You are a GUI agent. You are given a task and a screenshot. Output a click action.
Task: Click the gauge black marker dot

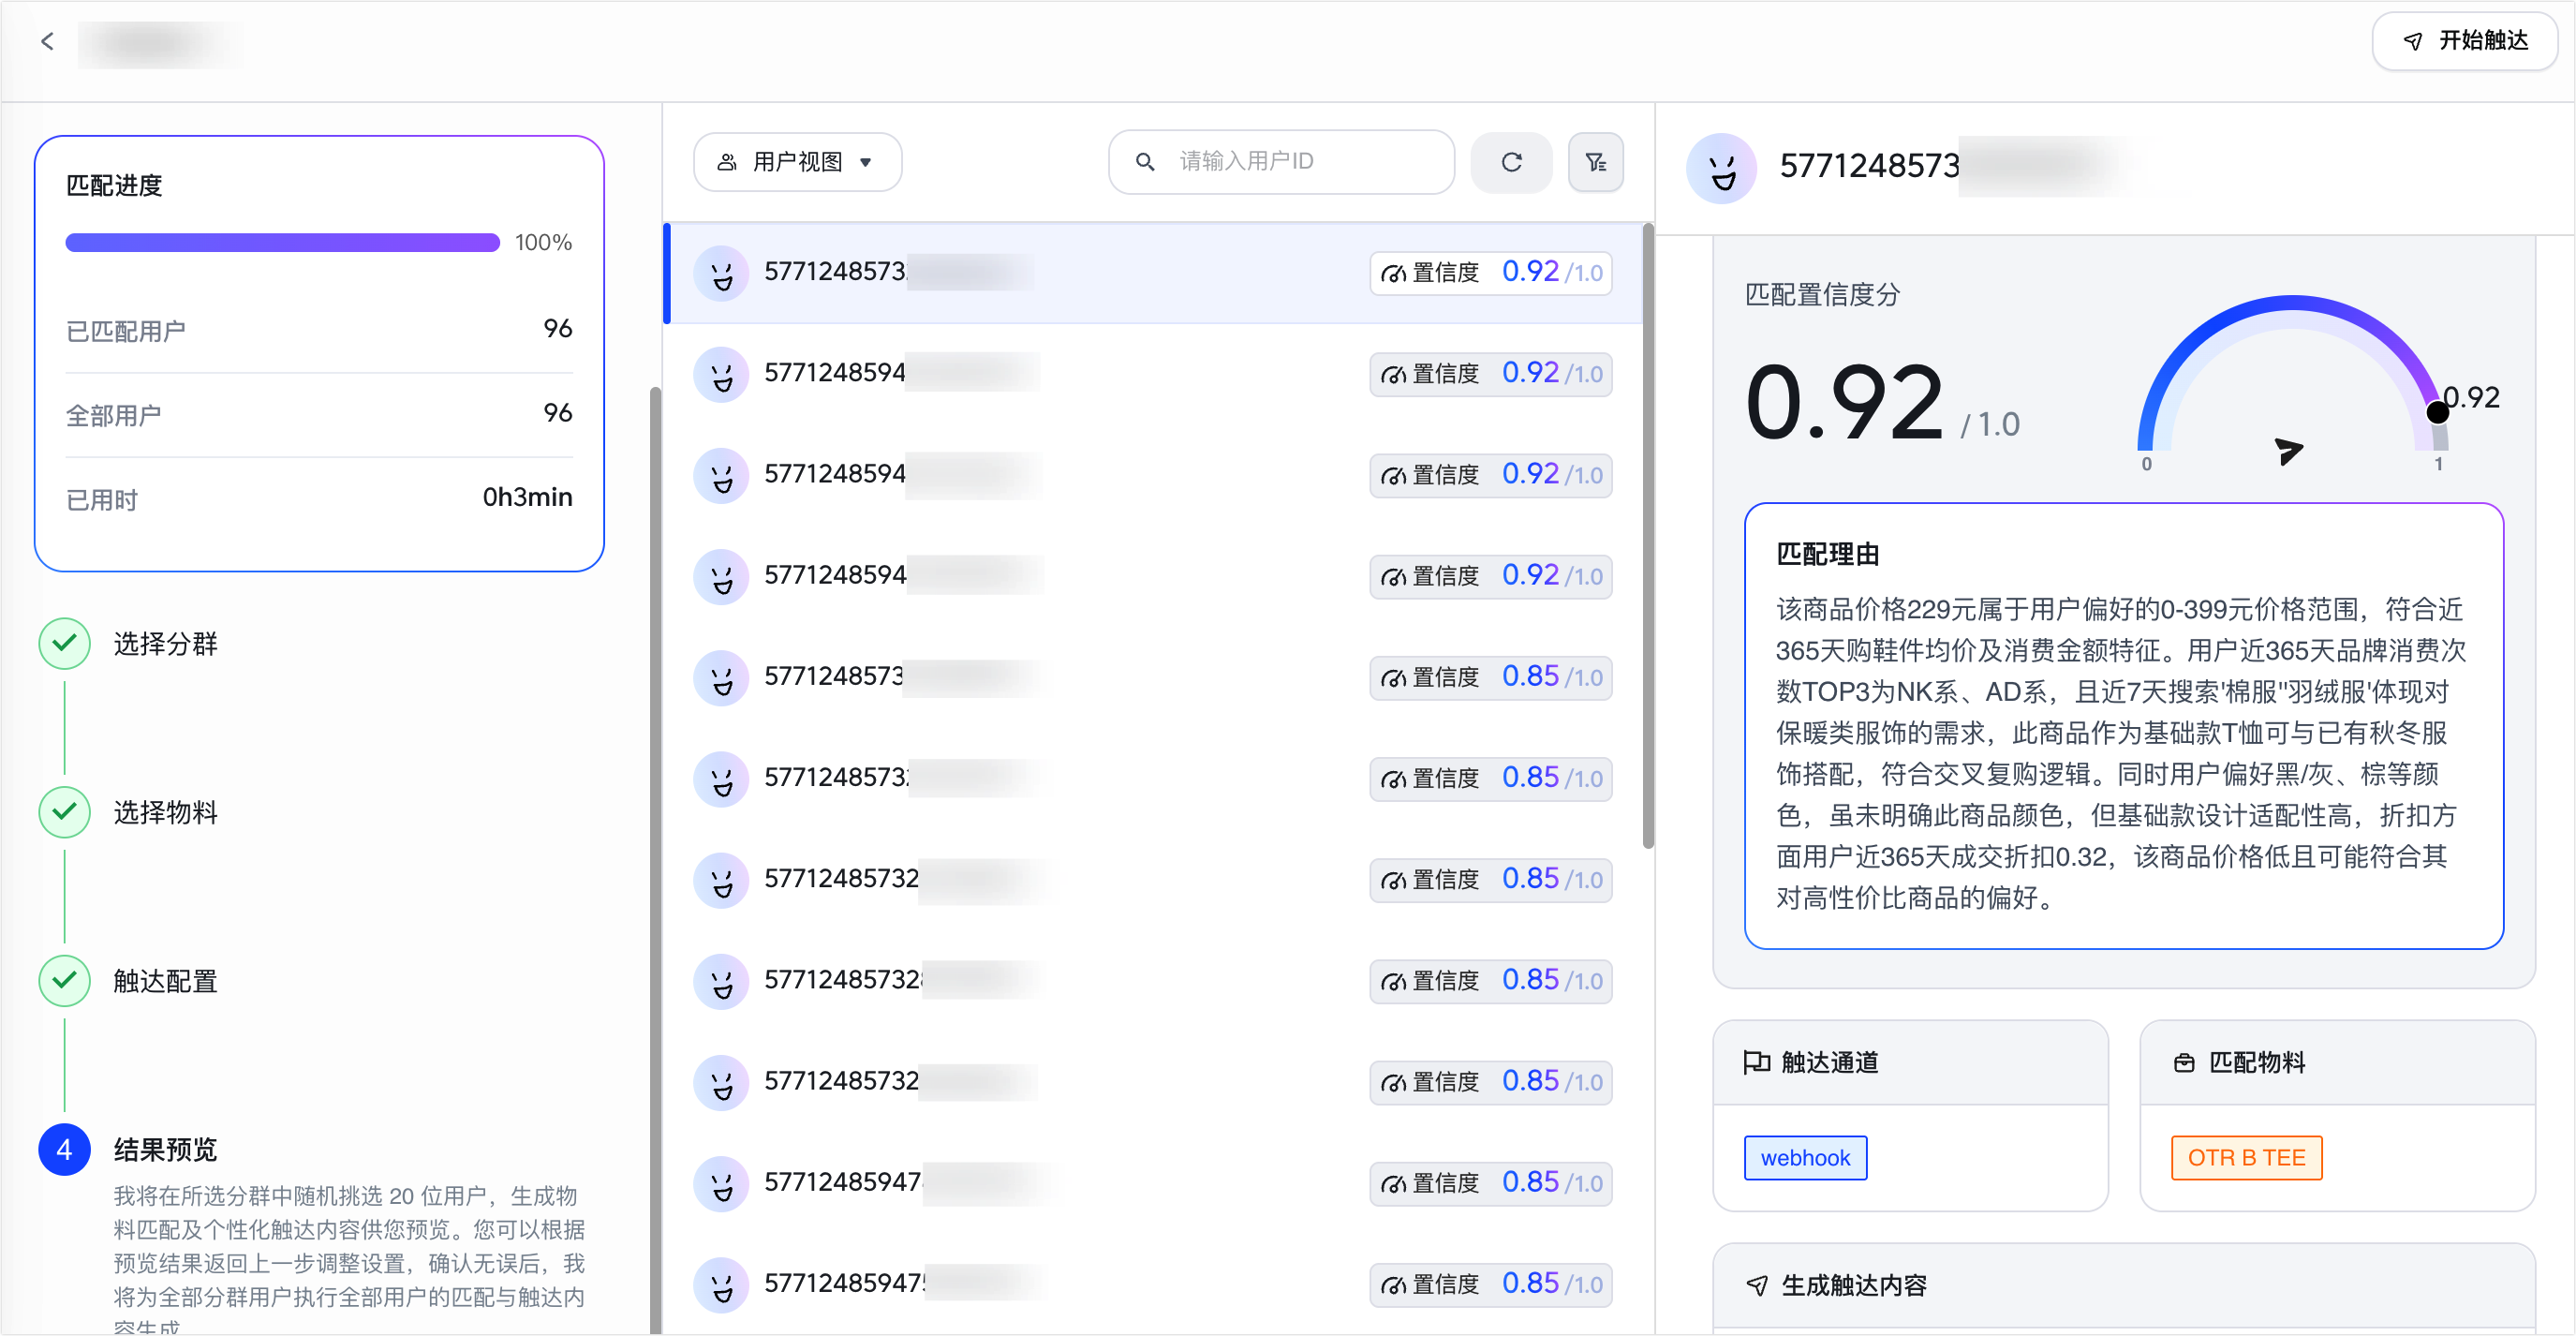pyautogui.click(x=2437, y=412)
